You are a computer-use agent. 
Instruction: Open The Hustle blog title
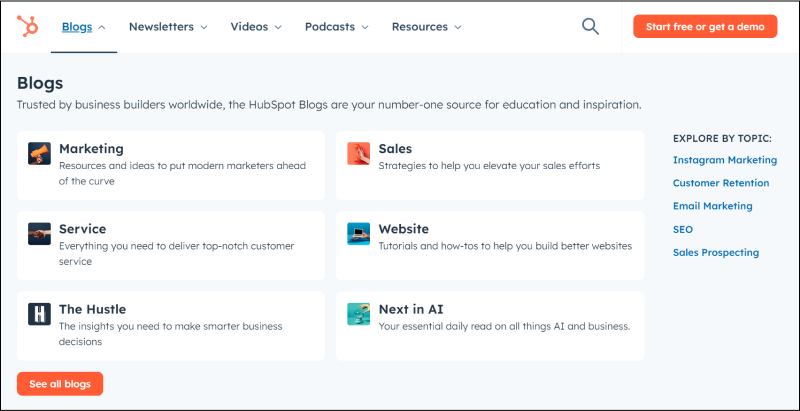point(92,309)
